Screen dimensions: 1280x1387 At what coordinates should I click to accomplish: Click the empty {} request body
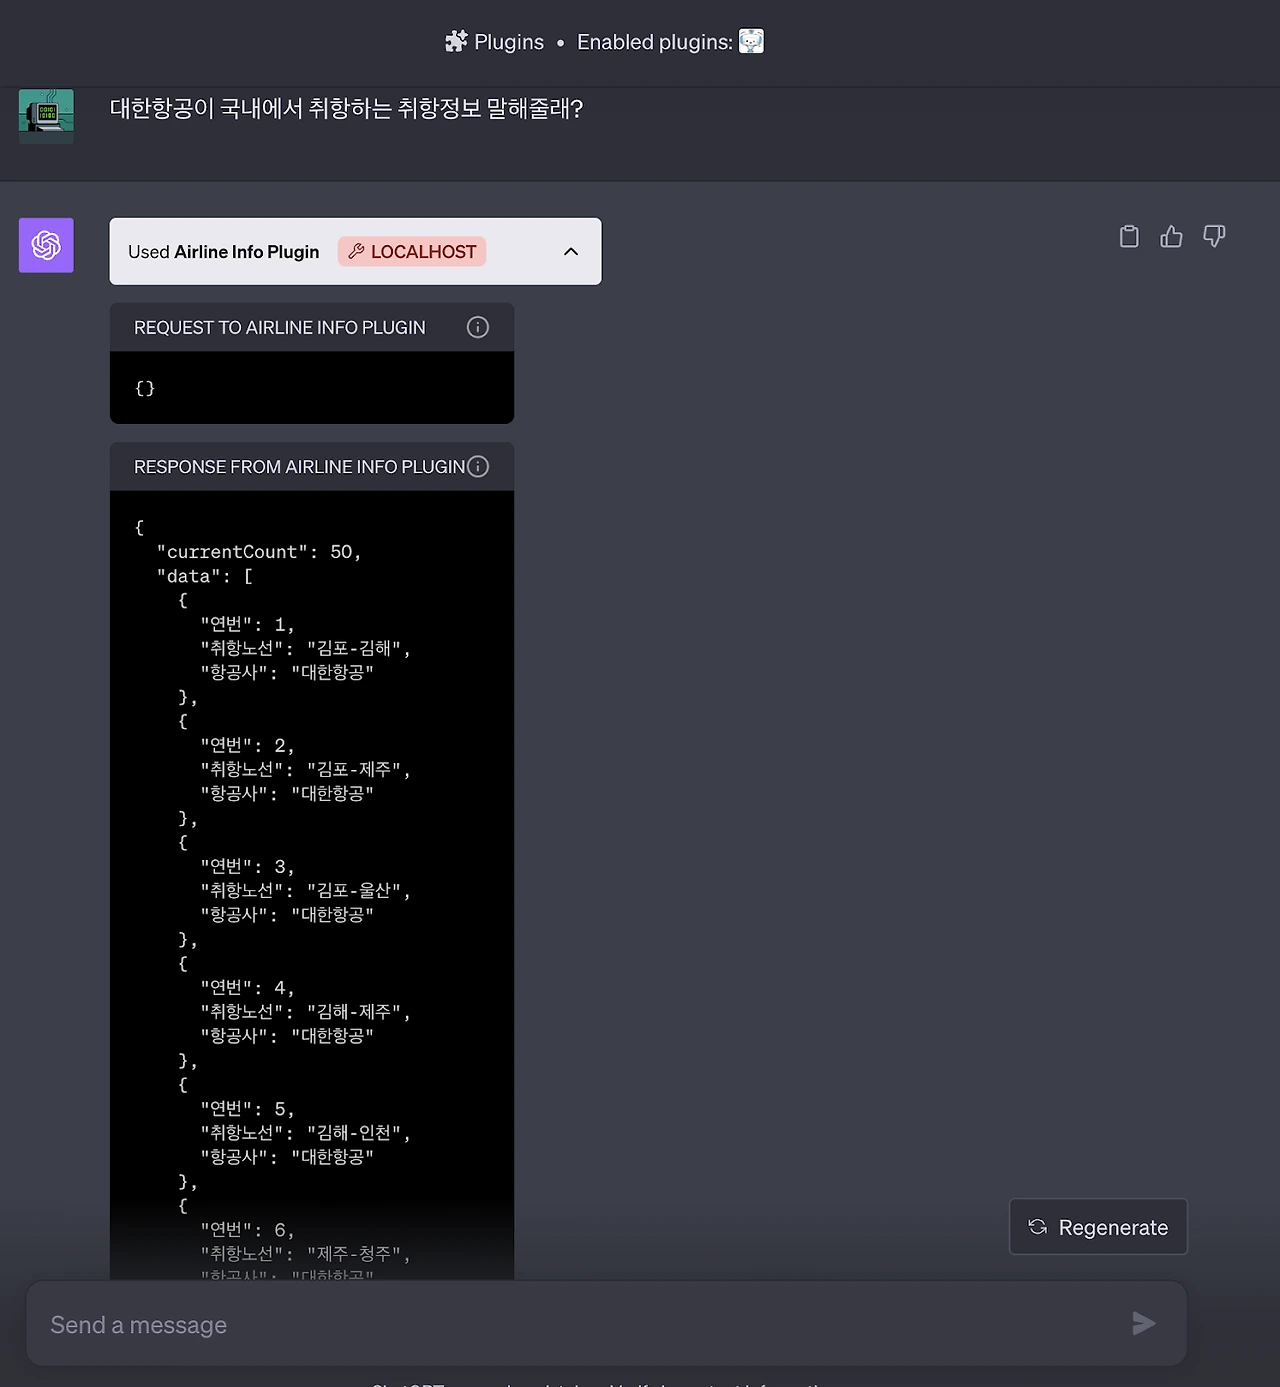[x=145, y=388]
